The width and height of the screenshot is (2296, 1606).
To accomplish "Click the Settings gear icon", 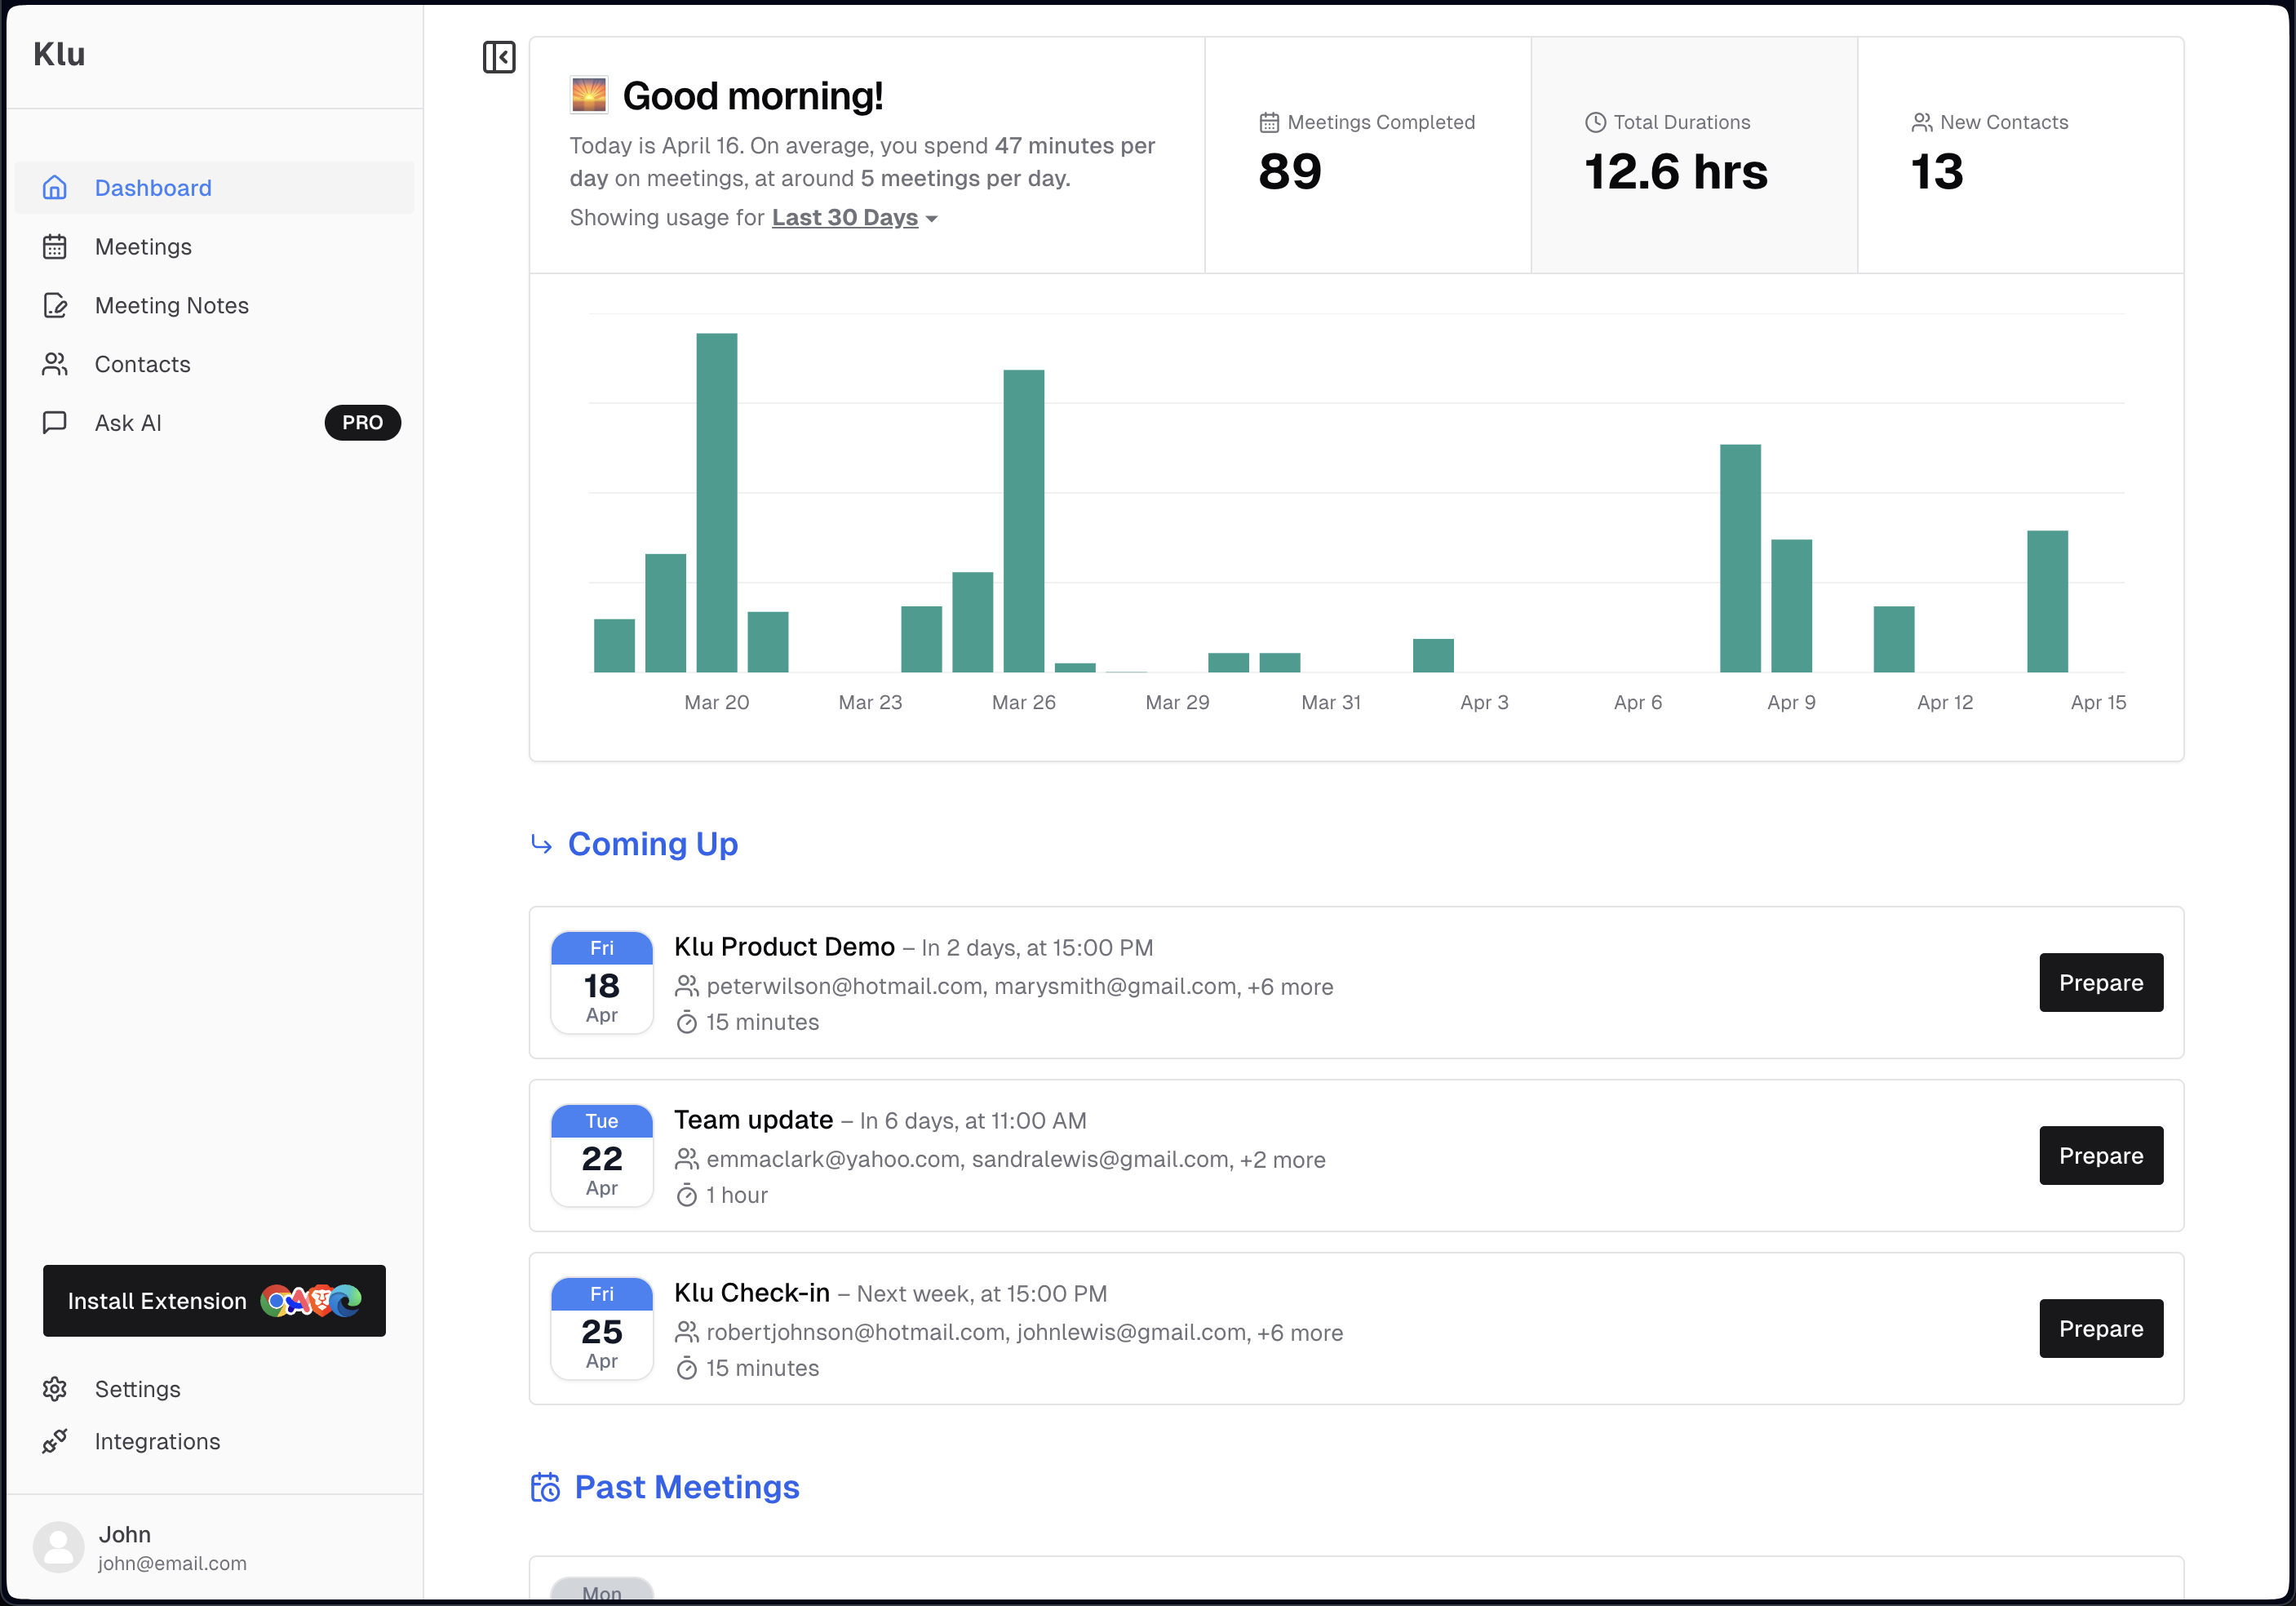I will [55, 1389].
